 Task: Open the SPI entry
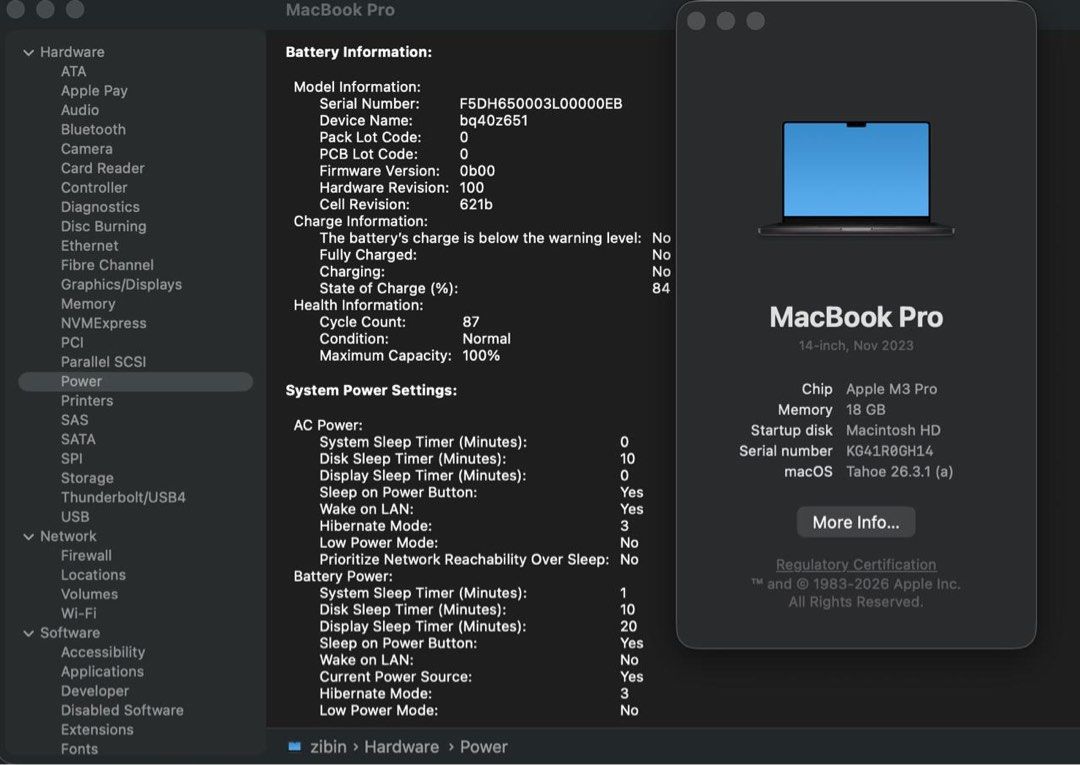[71, 459]
